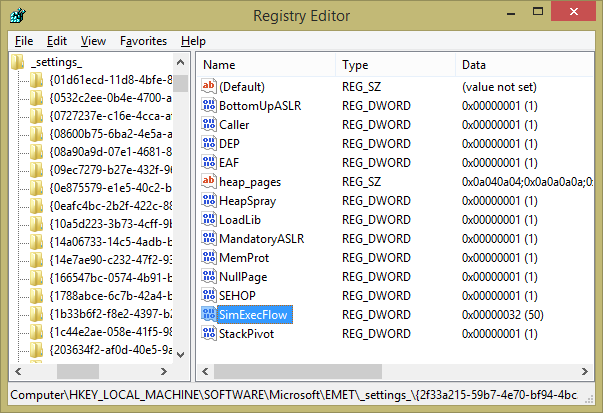Click the (Default) string value icon

(209, 86)
